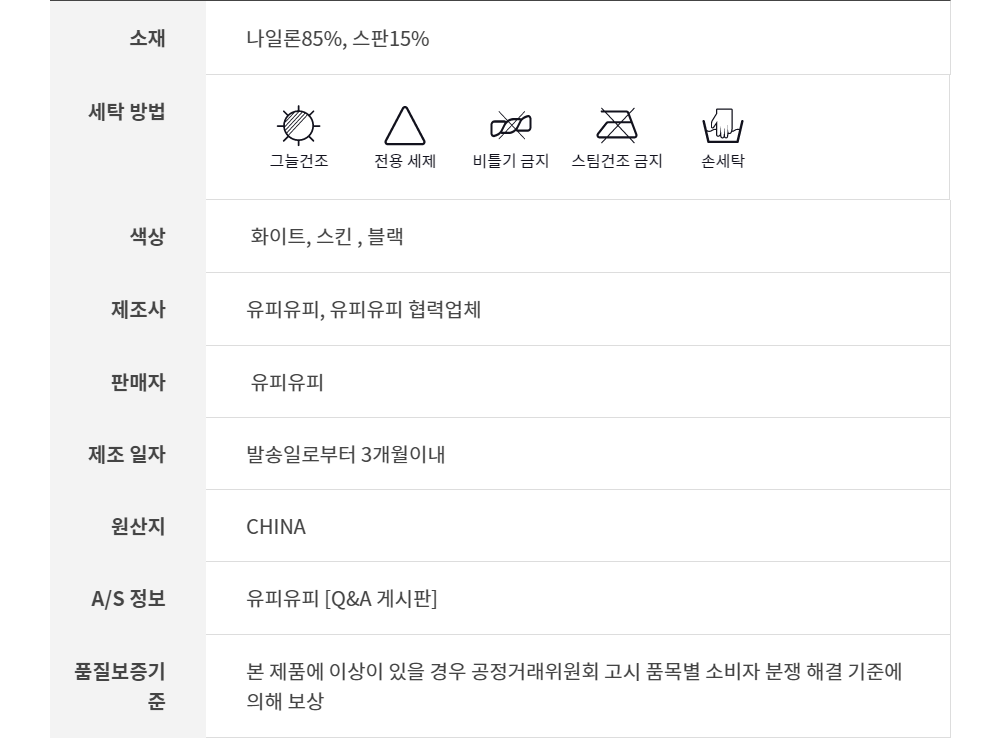
Task: Click the 그늘건조 caption text
Action: coord(298,161)
